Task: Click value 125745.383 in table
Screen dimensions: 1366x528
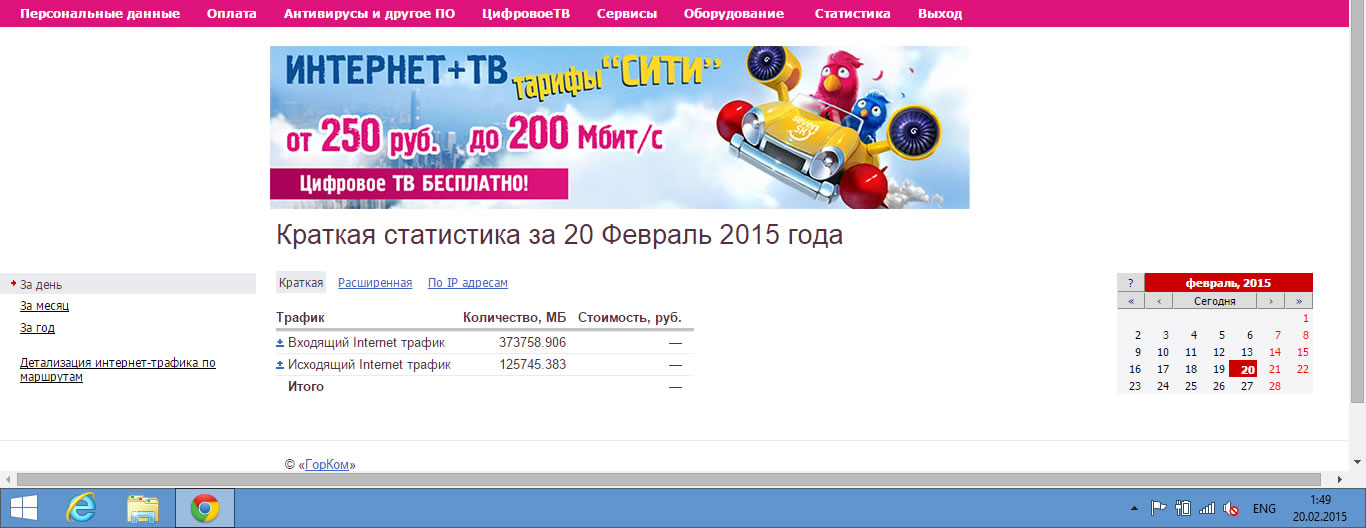Action: 533,365
